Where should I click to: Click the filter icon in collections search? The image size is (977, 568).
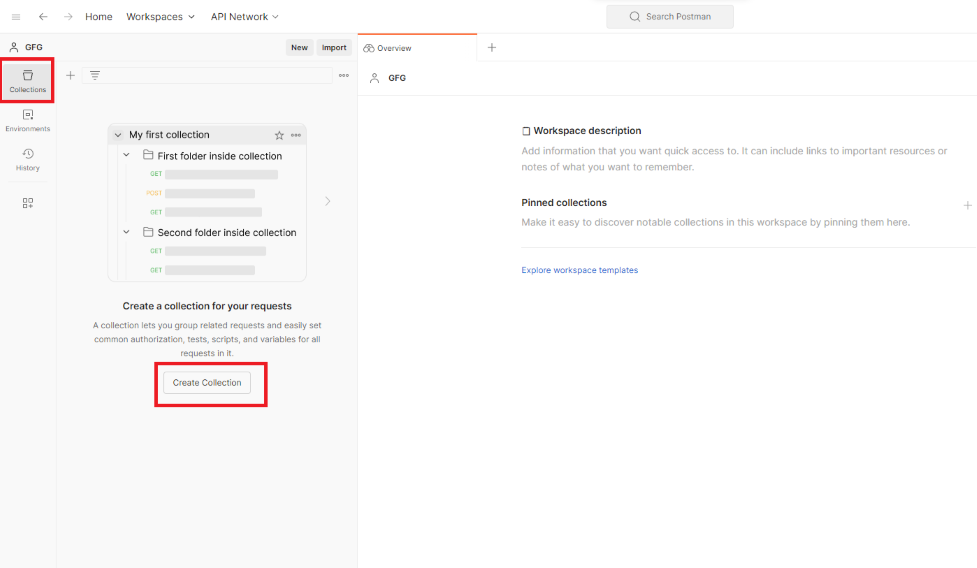tap(95, 75)
